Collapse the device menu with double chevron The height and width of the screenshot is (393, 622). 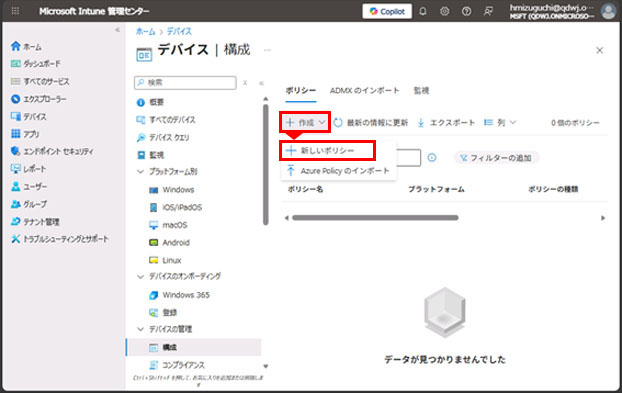[x=261, y=83]
